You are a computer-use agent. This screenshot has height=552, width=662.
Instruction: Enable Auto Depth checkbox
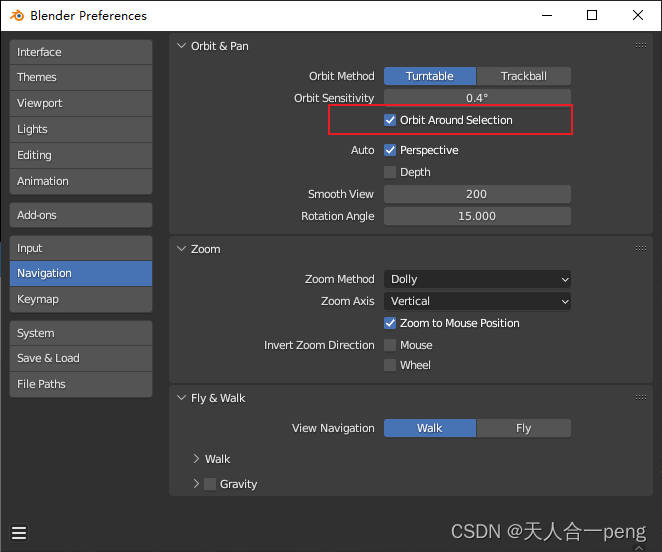click(x=390, y=172)
